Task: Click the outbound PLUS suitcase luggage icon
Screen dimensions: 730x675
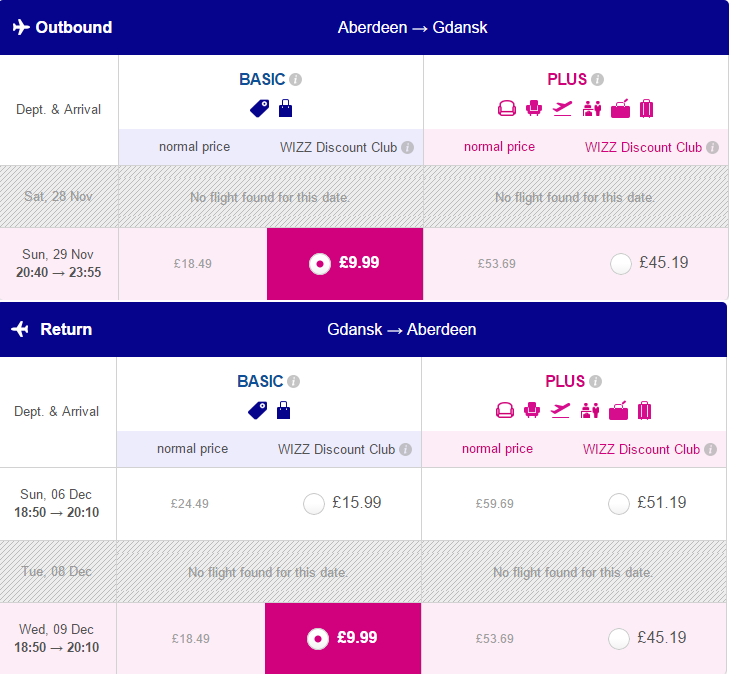Action: tap(646, 108)
